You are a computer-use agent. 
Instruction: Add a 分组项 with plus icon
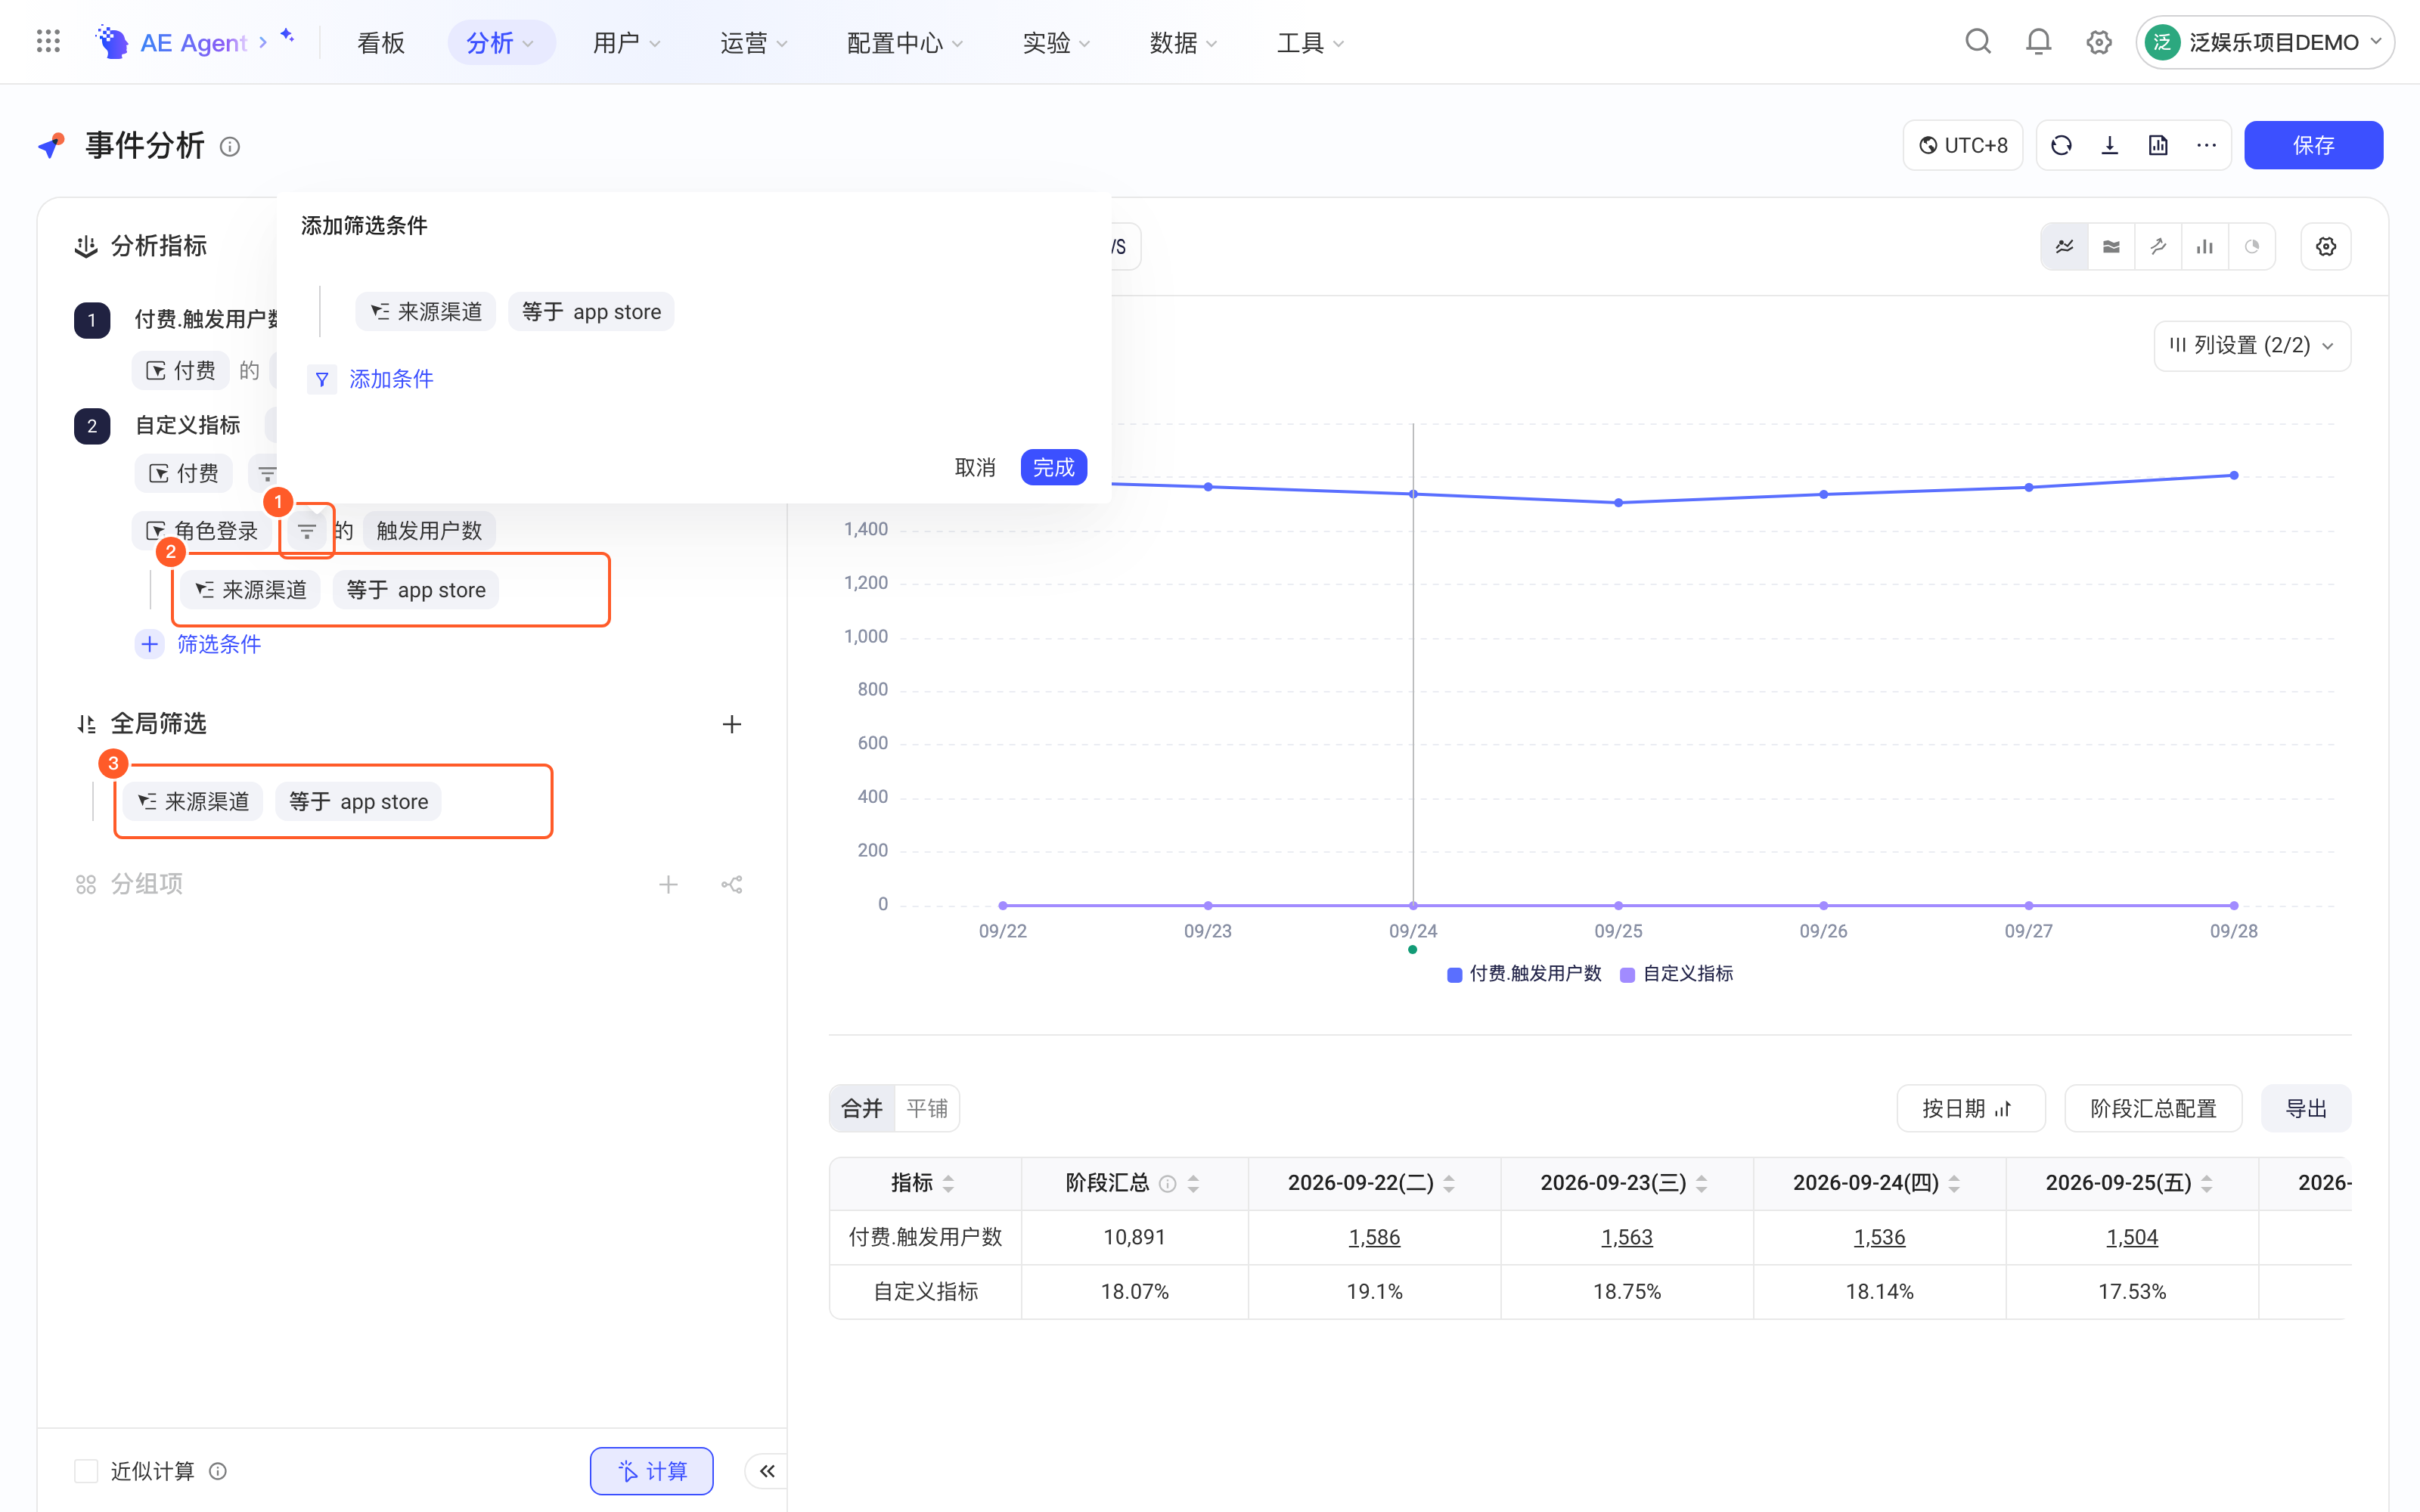(668, 884)
